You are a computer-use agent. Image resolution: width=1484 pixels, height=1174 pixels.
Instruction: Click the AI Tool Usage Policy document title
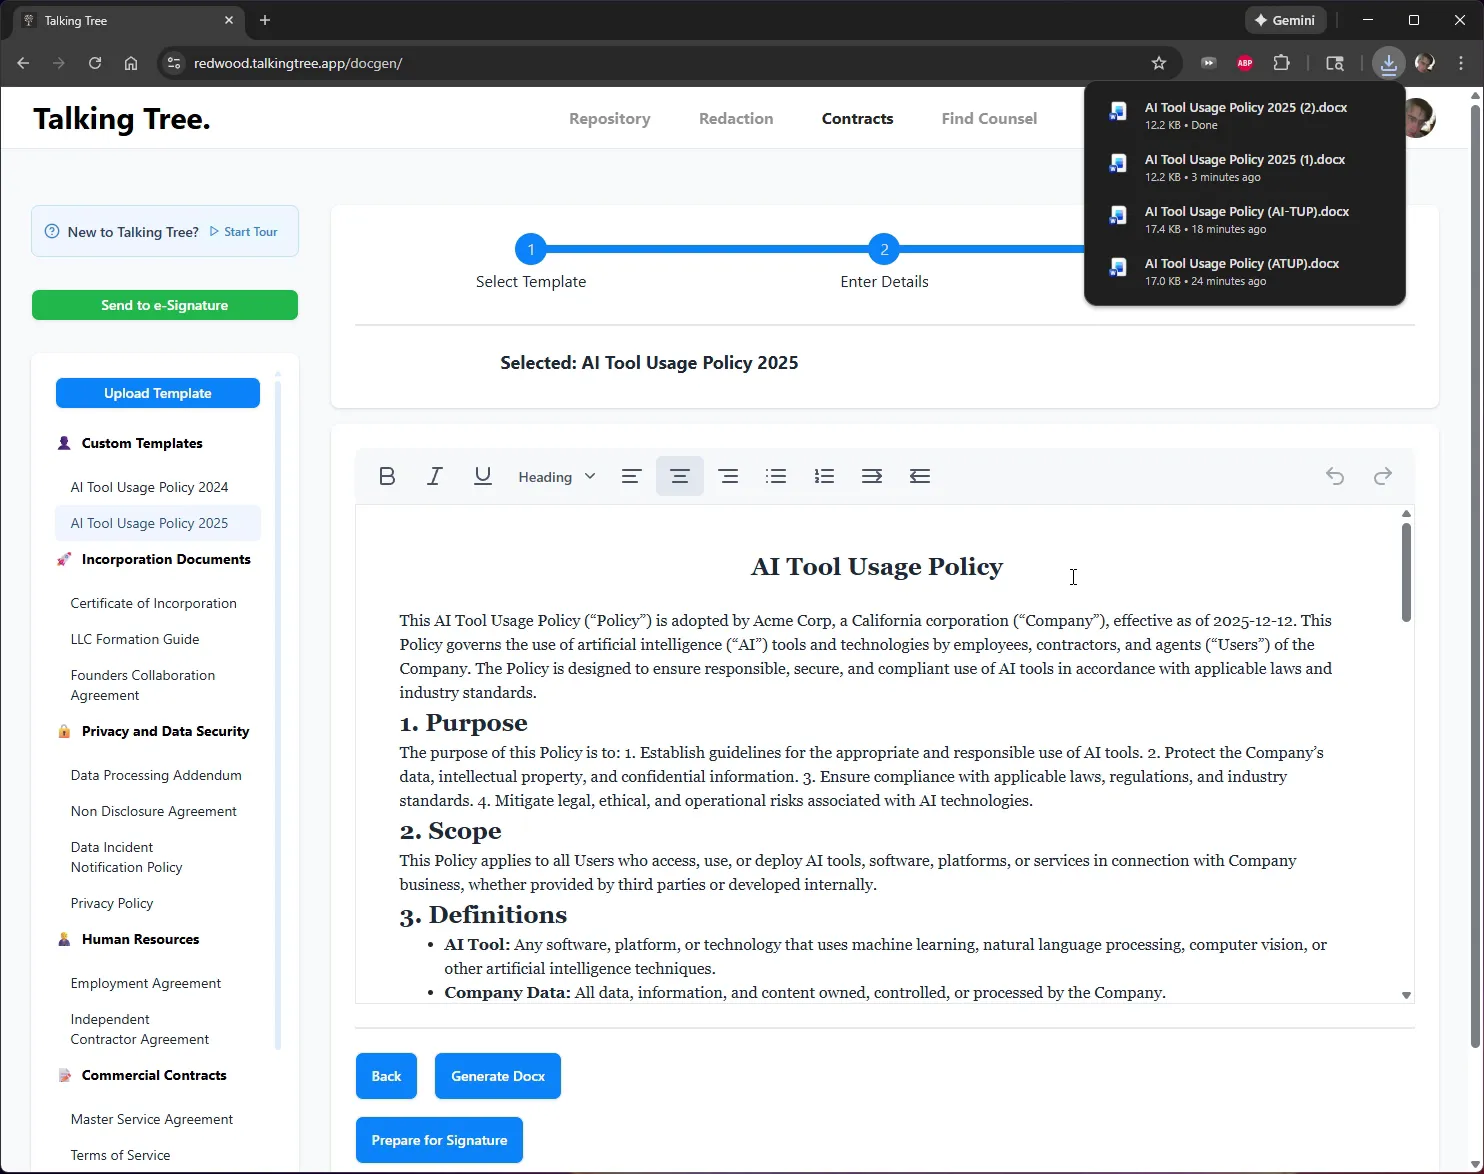(877, 567)
